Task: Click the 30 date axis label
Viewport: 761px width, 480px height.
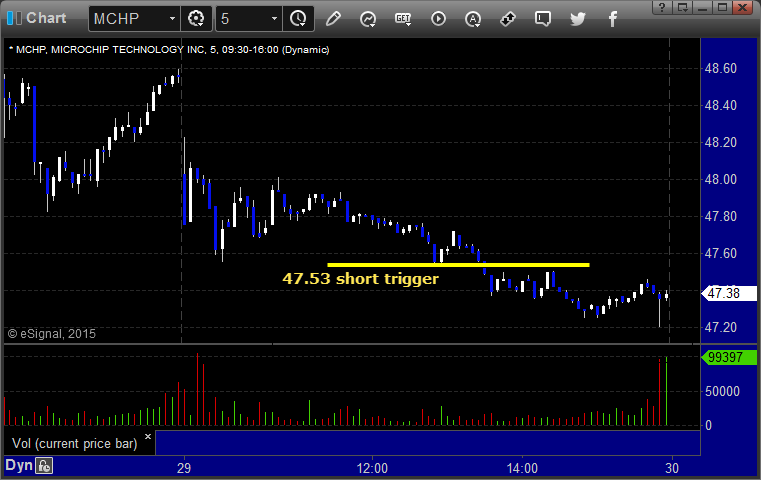Action: (672, 468)
